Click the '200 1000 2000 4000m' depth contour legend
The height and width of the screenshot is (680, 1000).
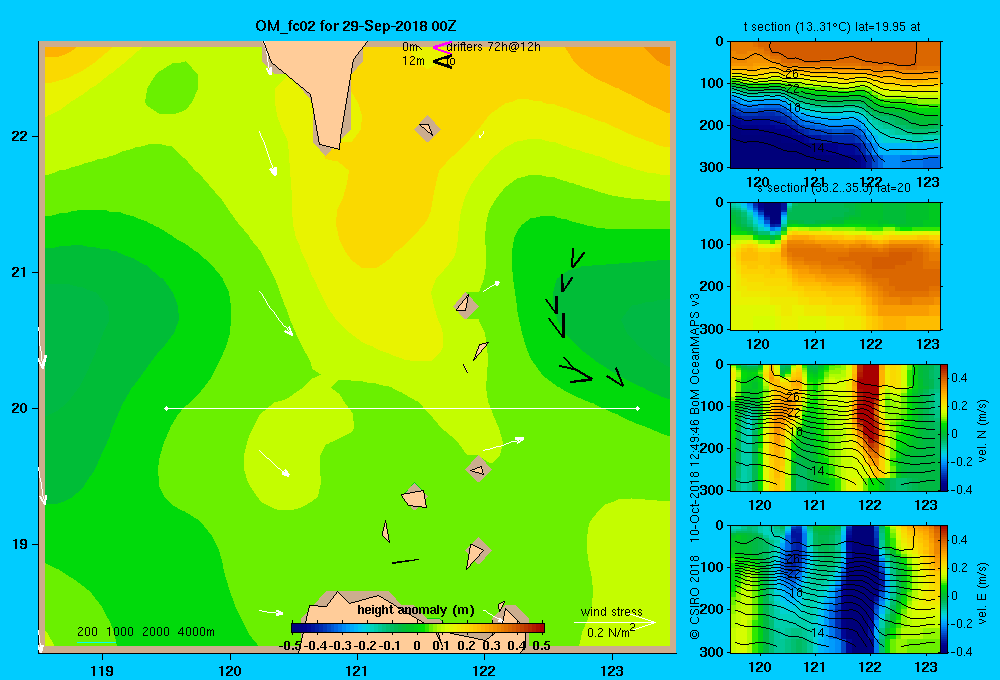[x=145, y=632]
